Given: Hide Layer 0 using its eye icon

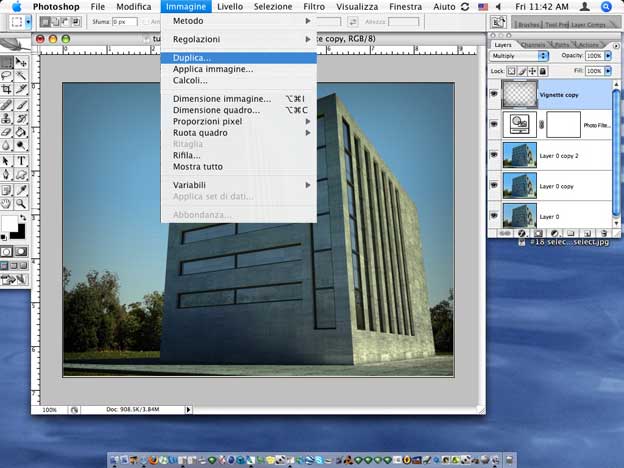Looking at the screenshot, I should (x=494, y=215).
